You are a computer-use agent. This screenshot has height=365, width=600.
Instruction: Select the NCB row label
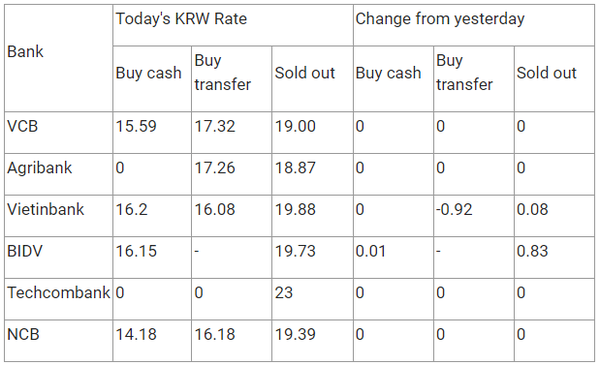point(23,334)
